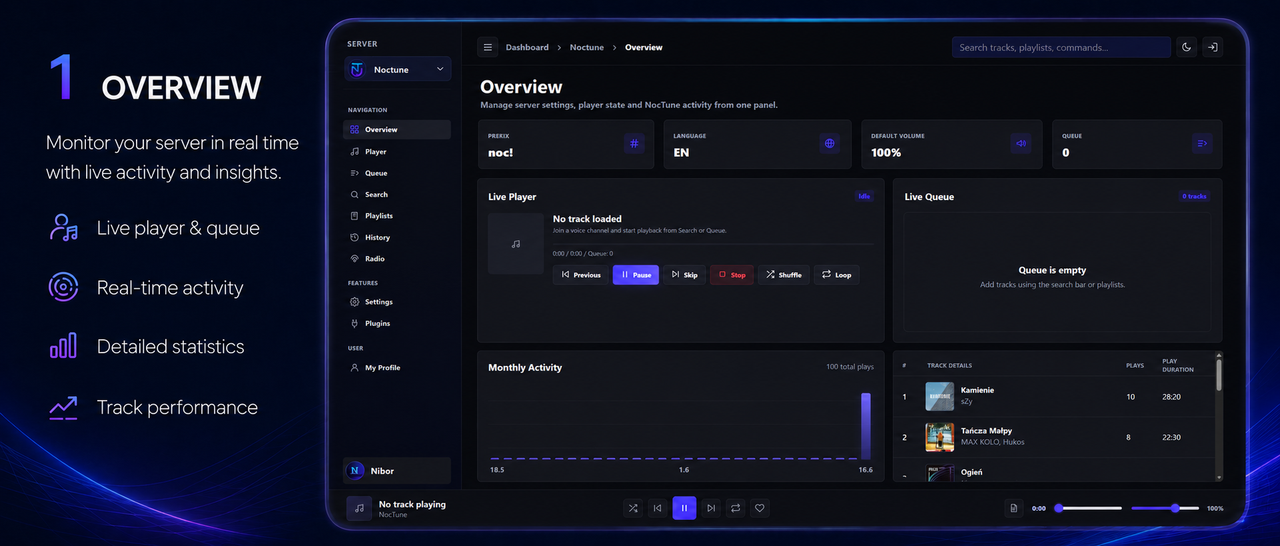Open Settings under Features
Image resolution: width=1280 pixels, height=546 pixels.
[x=397, y=302]
